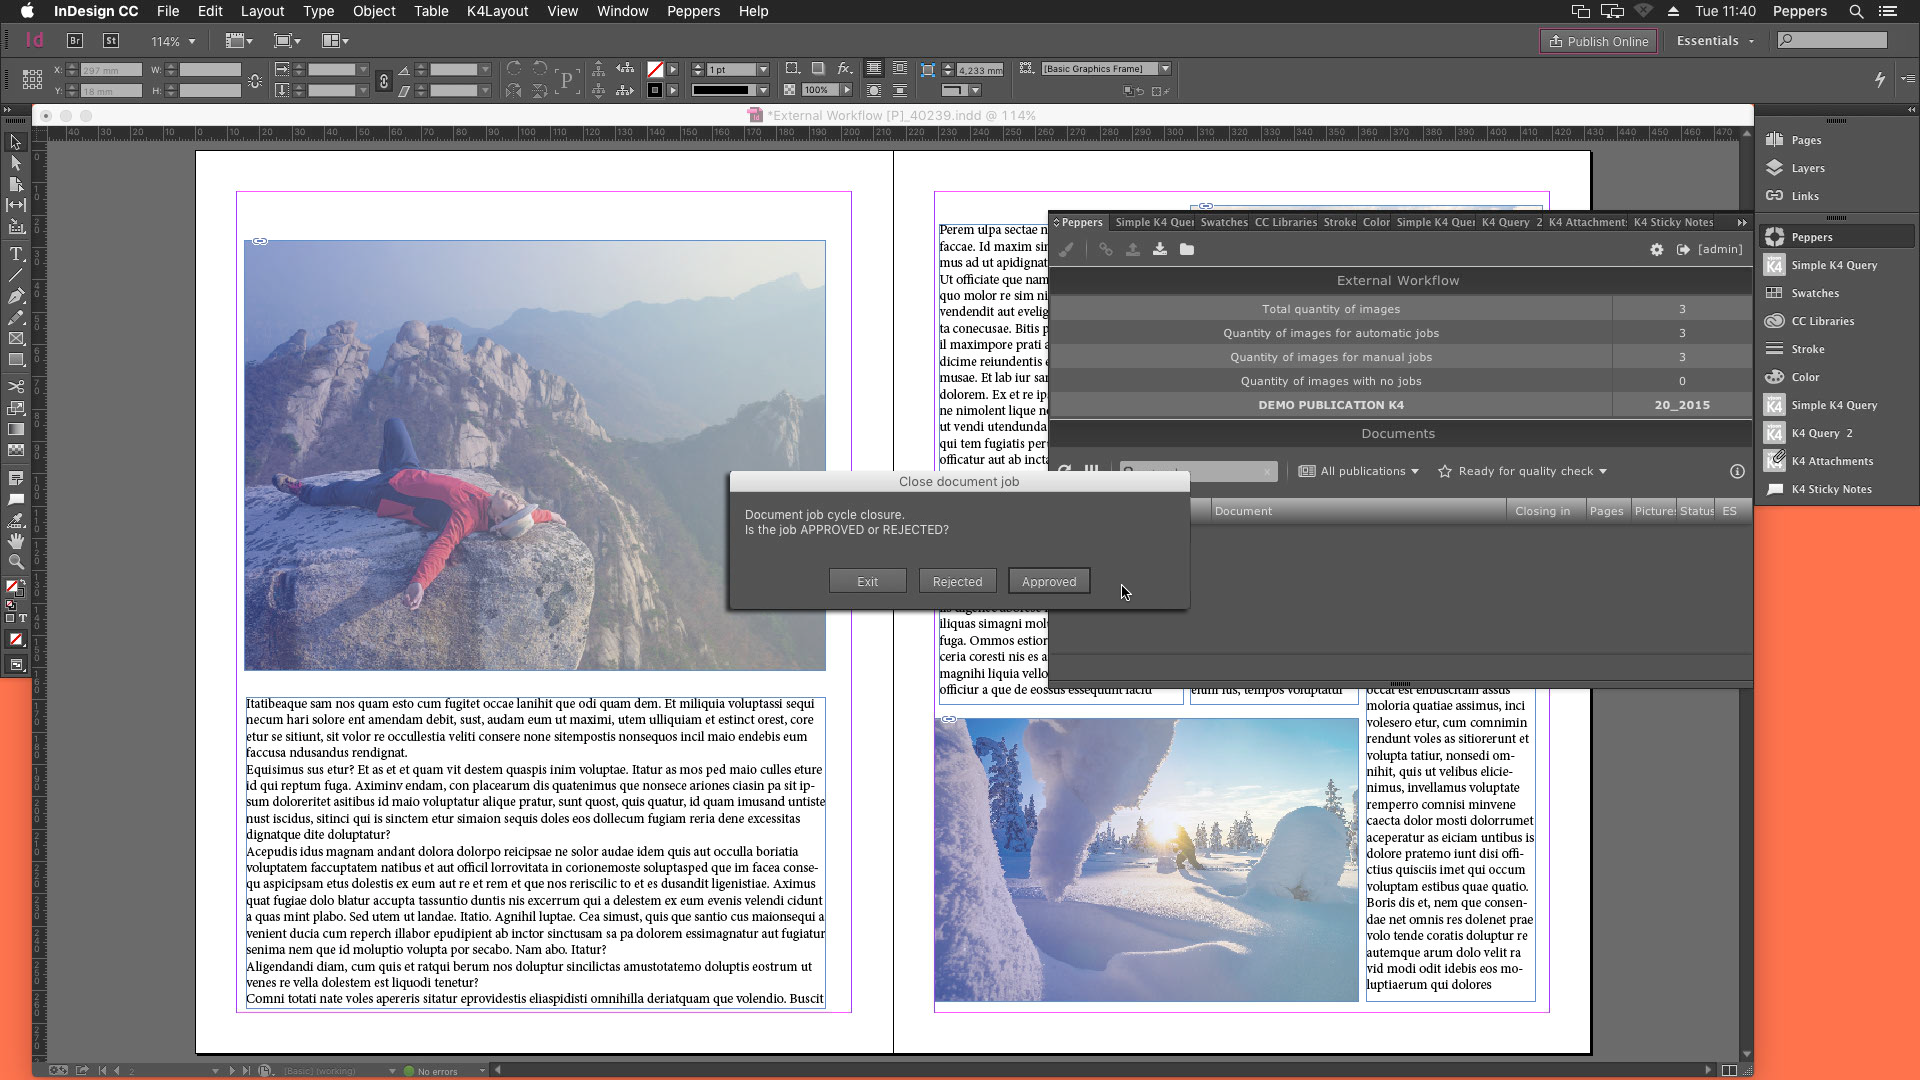Switch to the CC Libraries panel tab
This screenshot has height=1080, width=1920.
[x=1285, y=222]
